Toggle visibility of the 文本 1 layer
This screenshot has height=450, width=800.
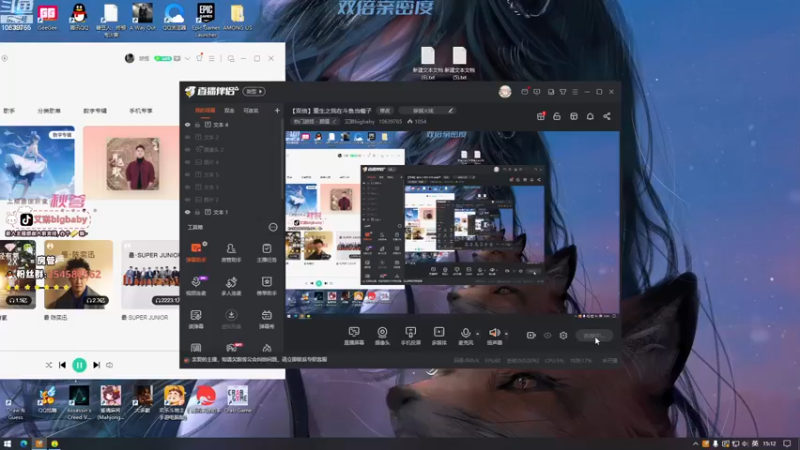point(187,212)
